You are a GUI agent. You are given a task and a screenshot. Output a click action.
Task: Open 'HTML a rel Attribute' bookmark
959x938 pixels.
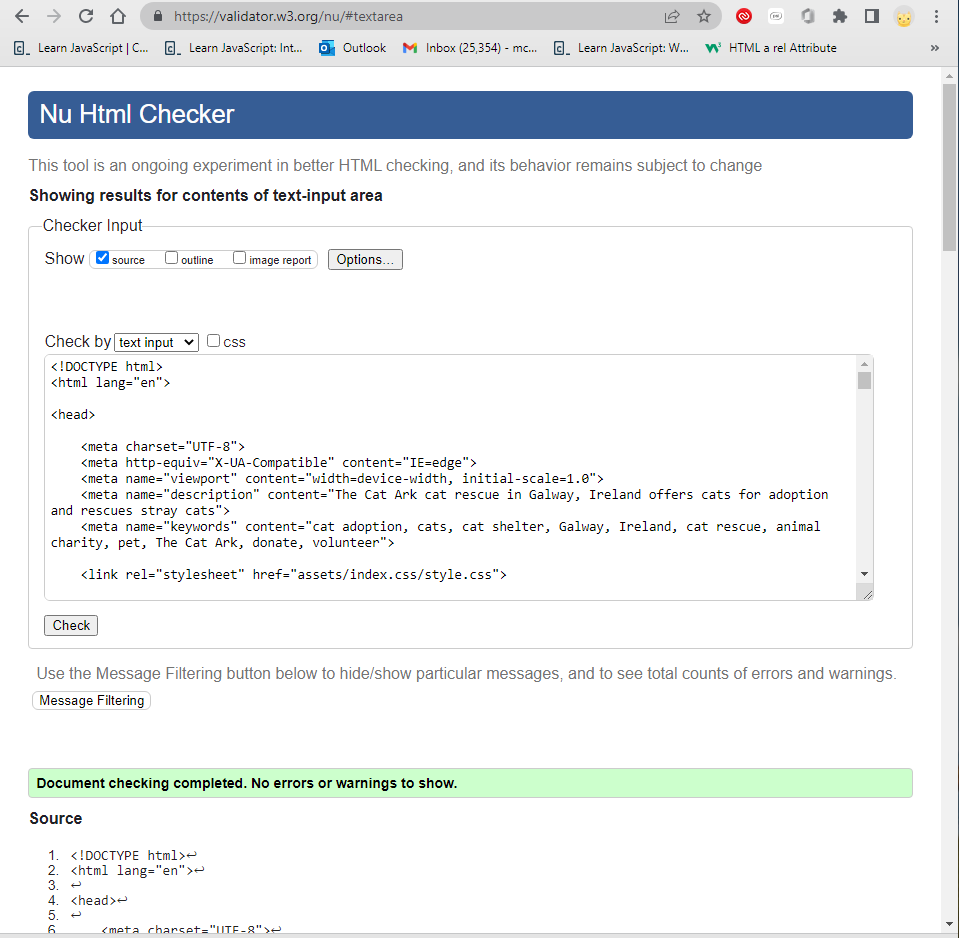771,48
